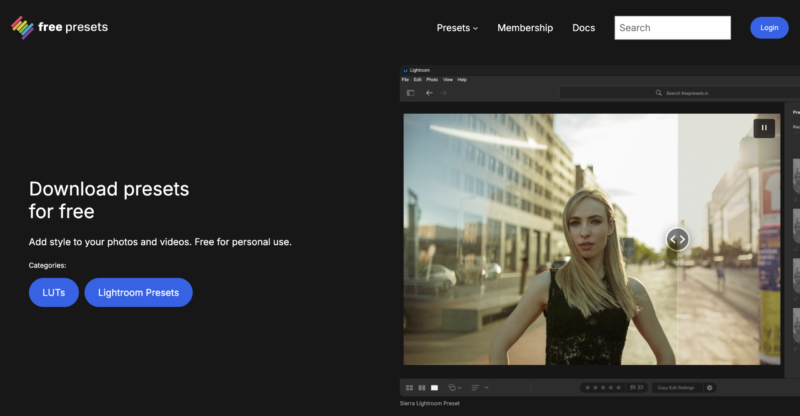Screen dimensions: 800x416
Task: Open the Help menu in Lightroom
Action: pos(462,80)
